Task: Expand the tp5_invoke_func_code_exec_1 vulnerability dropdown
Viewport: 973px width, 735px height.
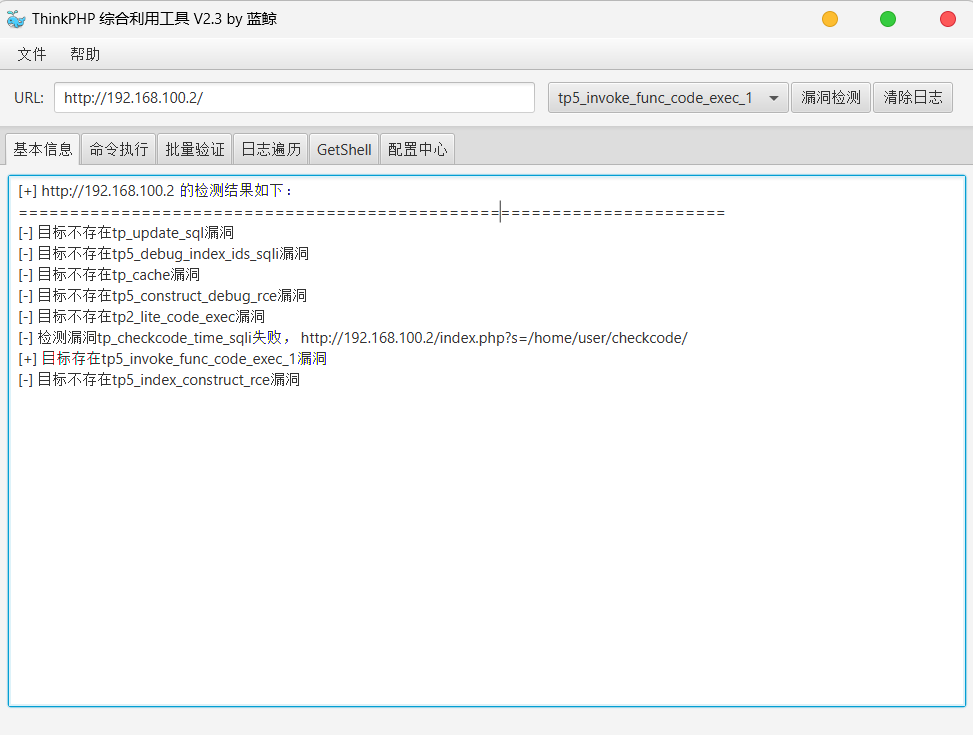Action: click(x=668, y=97)
